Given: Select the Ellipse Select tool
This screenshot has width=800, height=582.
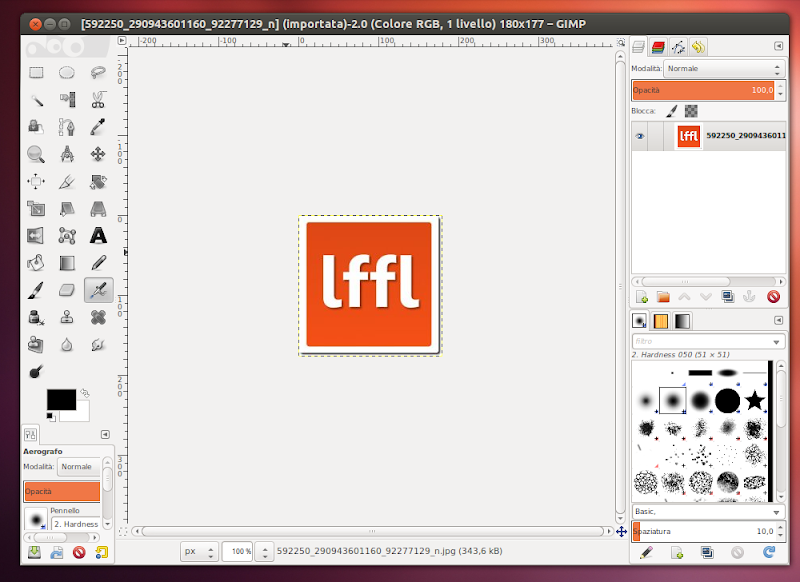Looking at the screenshot, I should (67, 72).
